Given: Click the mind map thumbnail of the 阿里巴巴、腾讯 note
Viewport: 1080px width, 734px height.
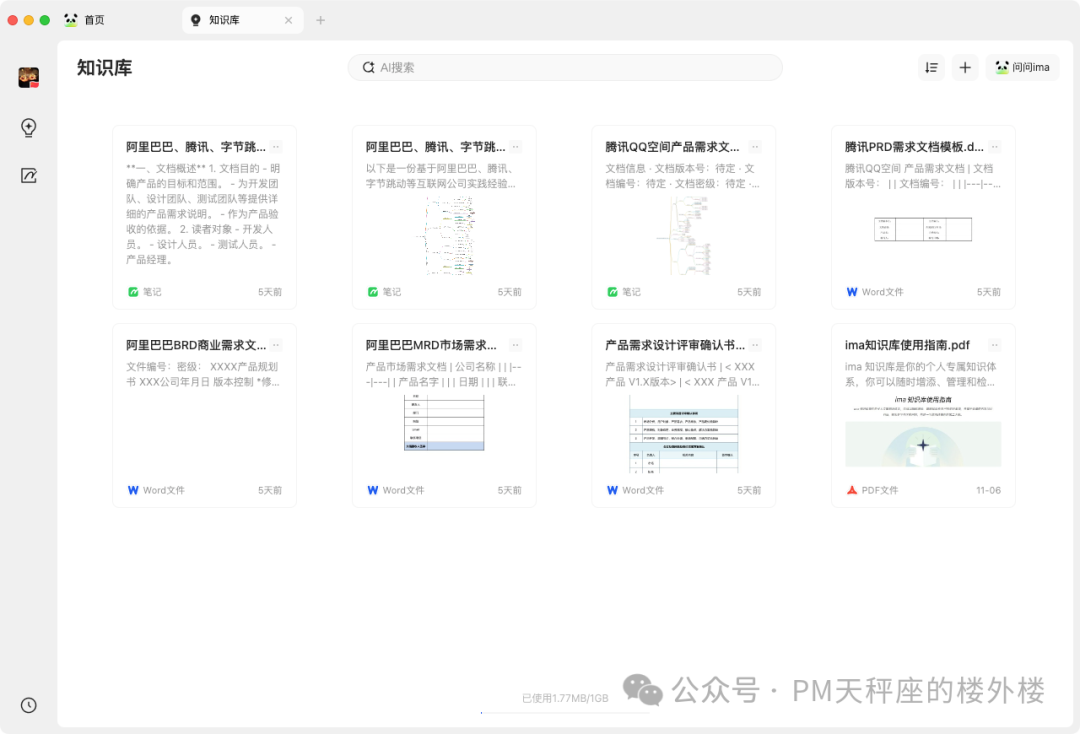Looking at the screenshot, I should (446, 235).
